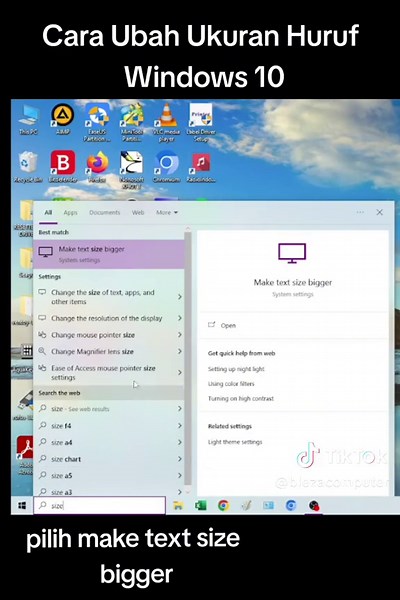400x600 pixels.
Task: Select size a5 web suggestion
Action: pyautogui.click(x=103, y=476)
